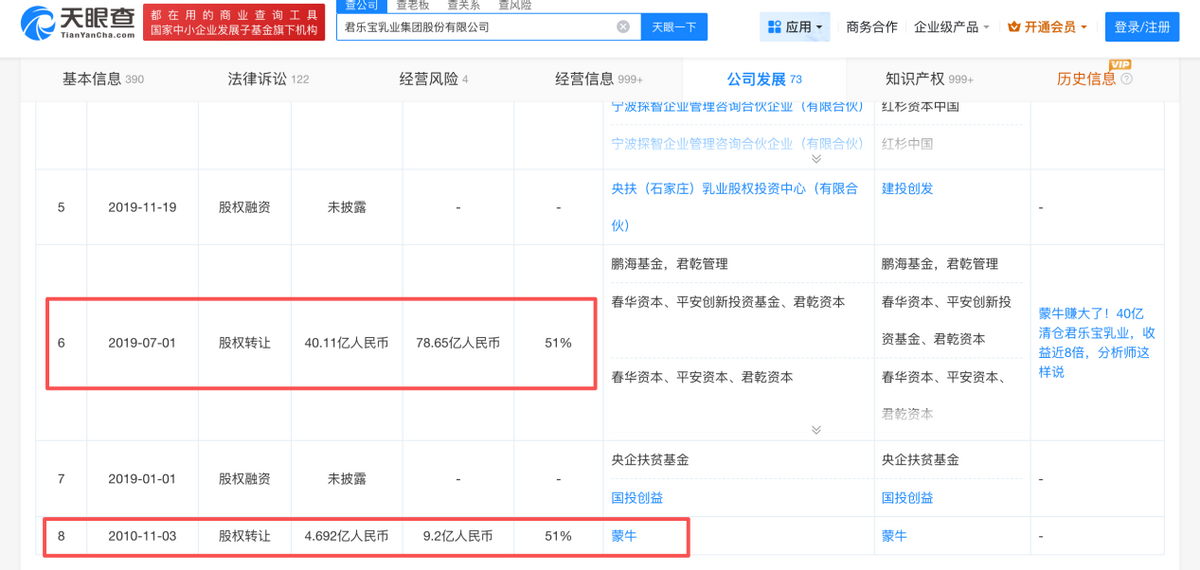Select the date cell 2019-07-01
1200x570 pixels.
click(142, 343)
